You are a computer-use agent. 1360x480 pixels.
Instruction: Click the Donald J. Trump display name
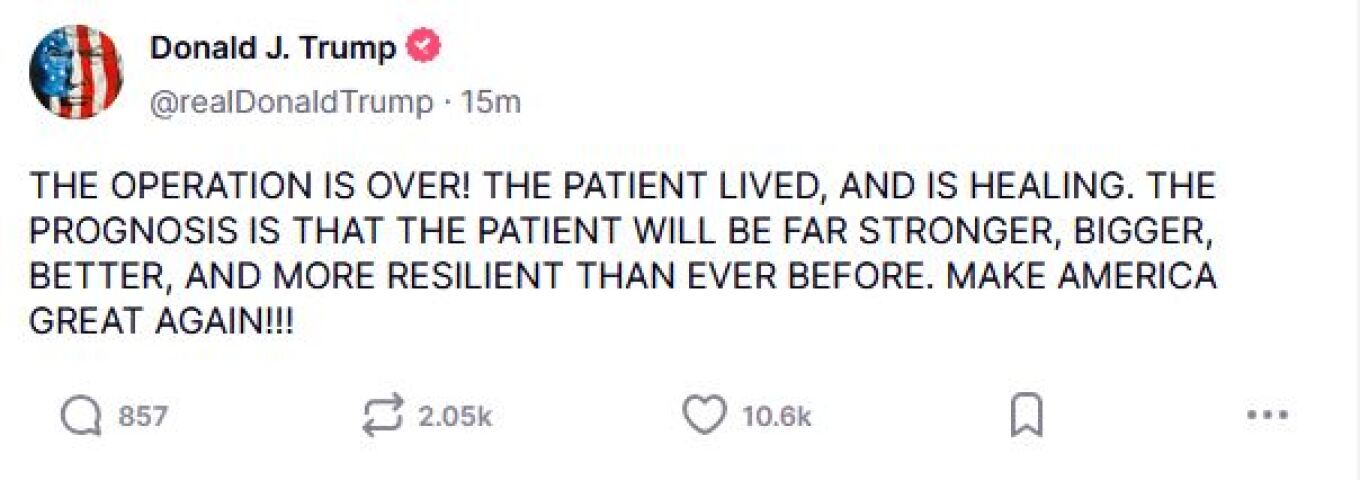tap(273, 47)
